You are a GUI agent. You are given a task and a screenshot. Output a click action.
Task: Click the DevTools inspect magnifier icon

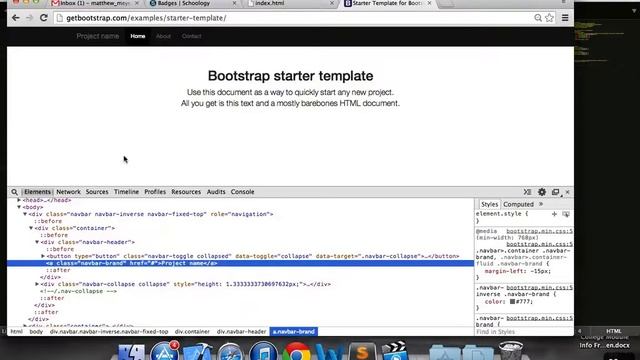(x=14, y=192)
